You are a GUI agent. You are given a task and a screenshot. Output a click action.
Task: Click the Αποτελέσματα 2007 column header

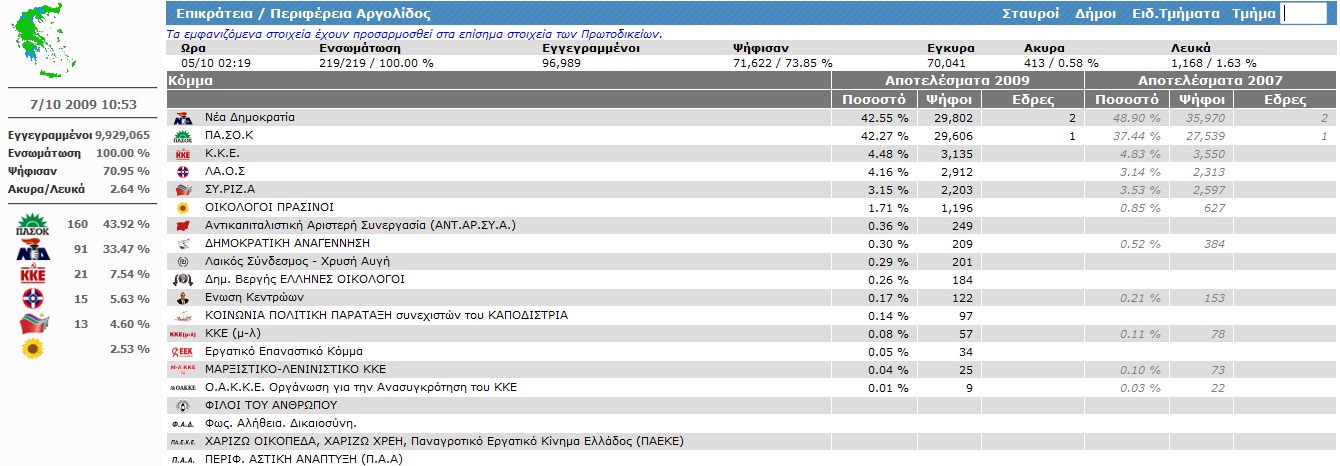[x=1210, y=81]
